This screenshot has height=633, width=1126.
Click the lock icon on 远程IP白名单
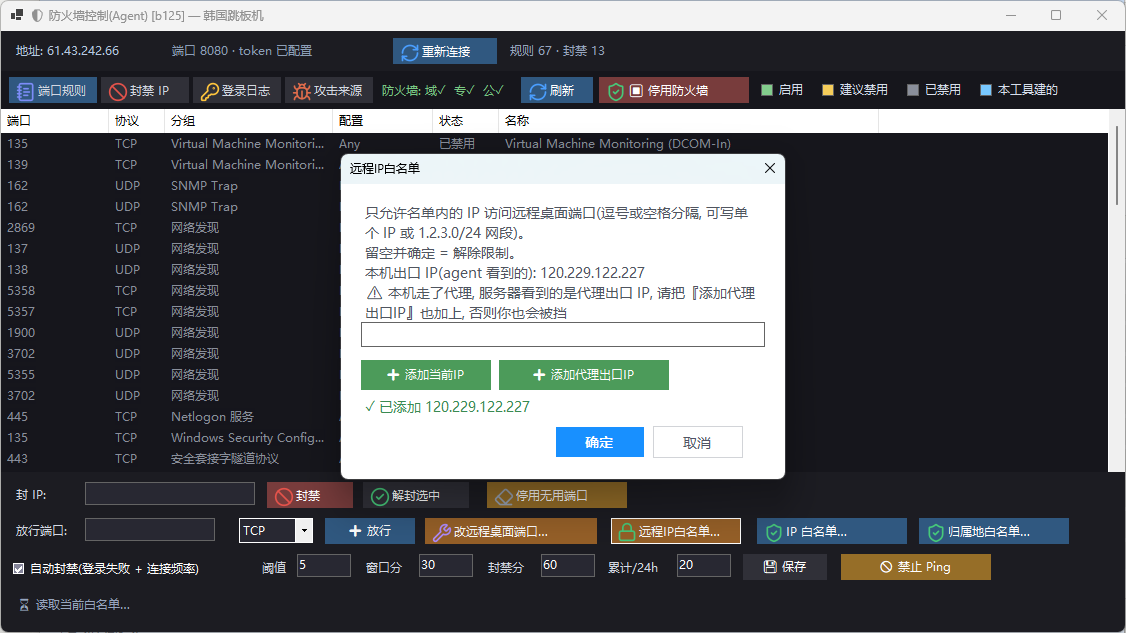626,532
